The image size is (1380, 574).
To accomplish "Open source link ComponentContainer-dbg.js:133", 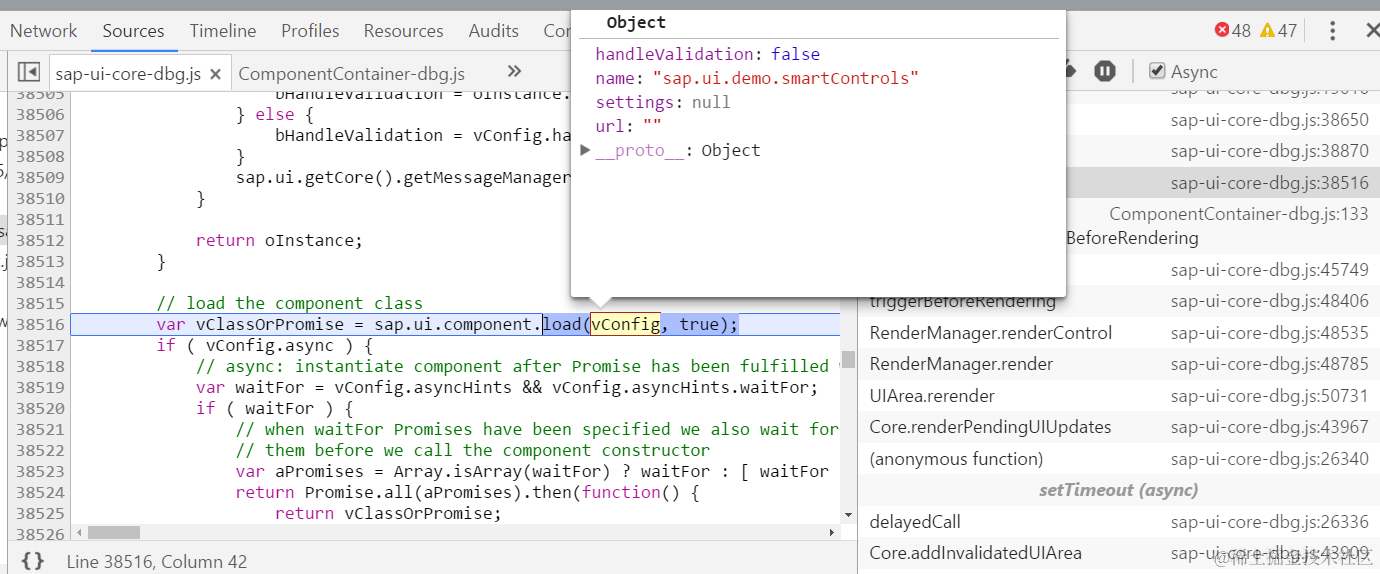I will [1238, 214].
